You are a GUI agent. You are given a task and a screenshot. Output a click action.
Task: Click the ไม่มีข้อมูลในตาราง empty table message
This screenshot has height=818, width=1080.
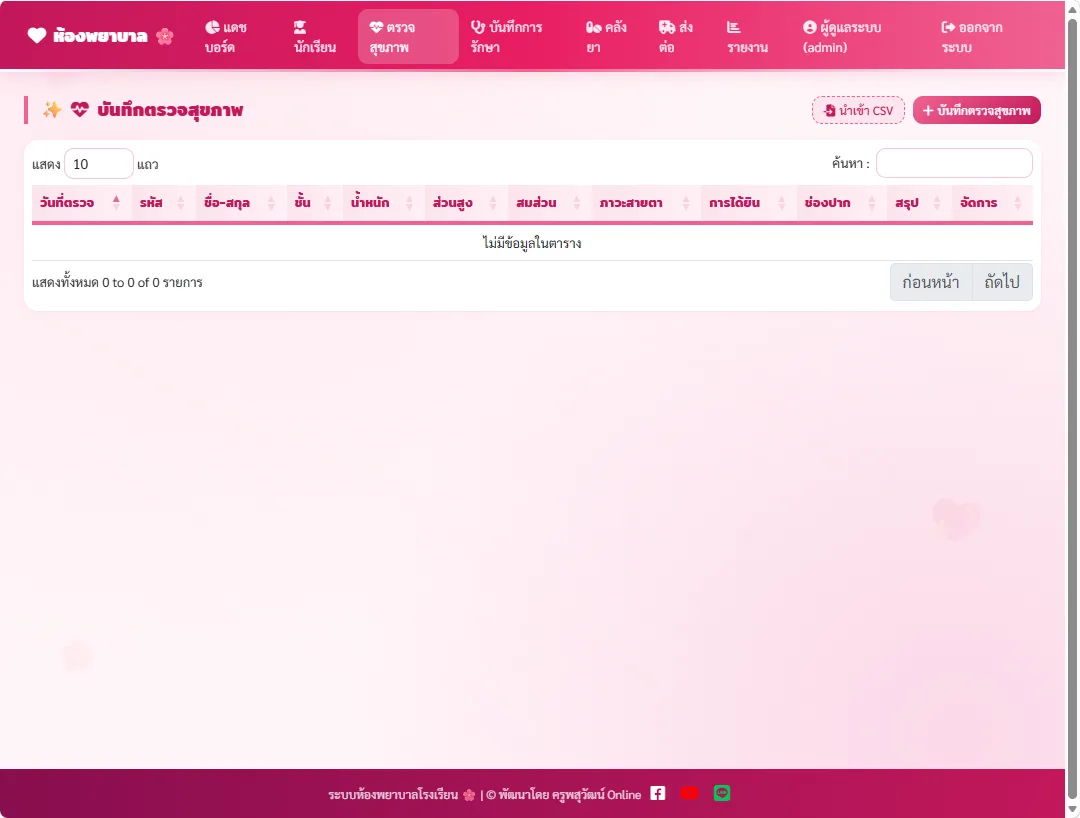coord(532,243)
